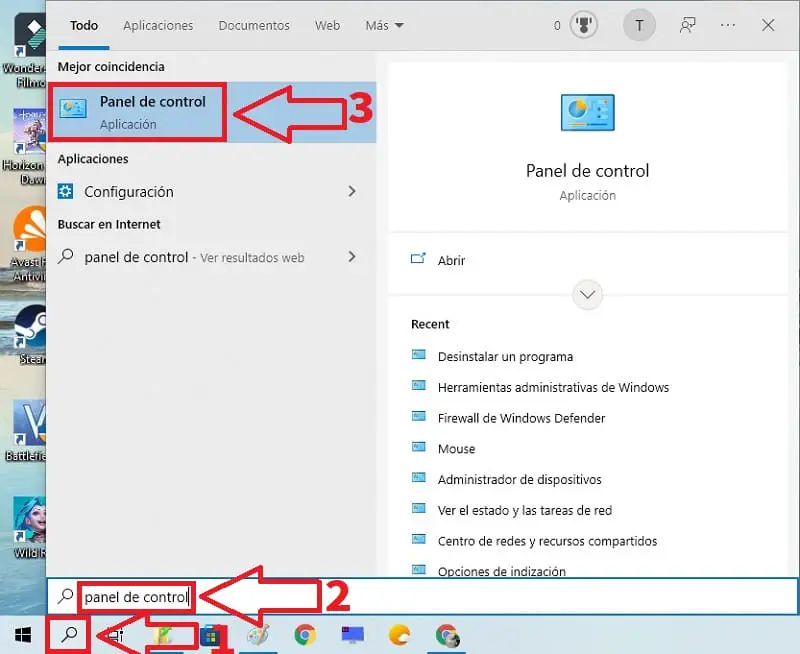Click the Steam desktop shortcut icon
Viewport: 800px width, 654px height.
[30, 327]
